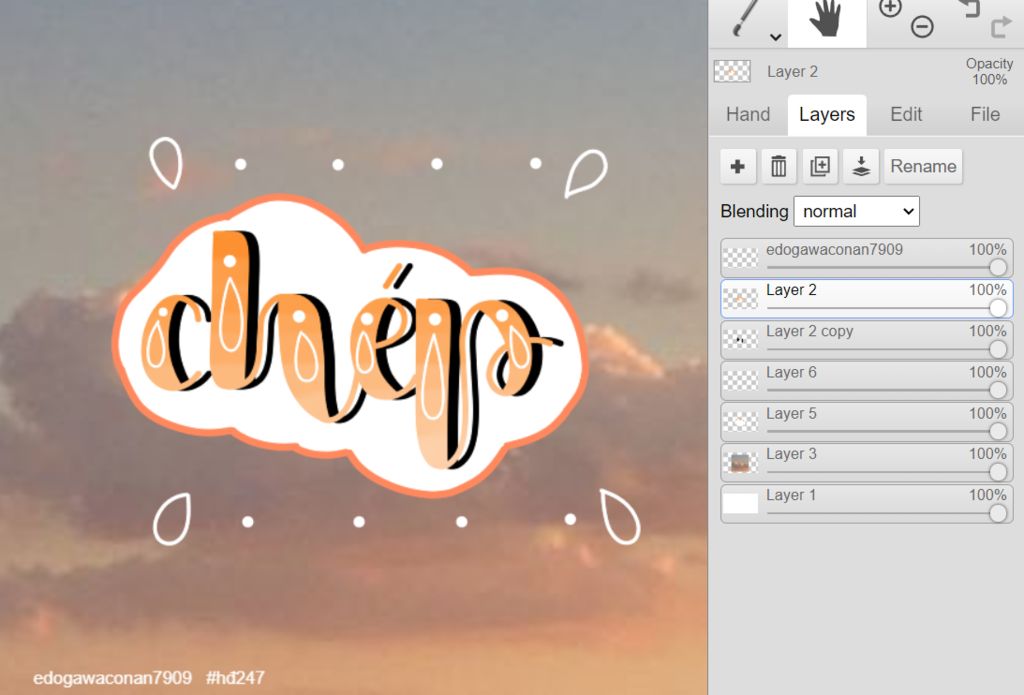Viewport: 1024px width, 695px height.
Task: Open the File tab
Action: tap(985, 114)
